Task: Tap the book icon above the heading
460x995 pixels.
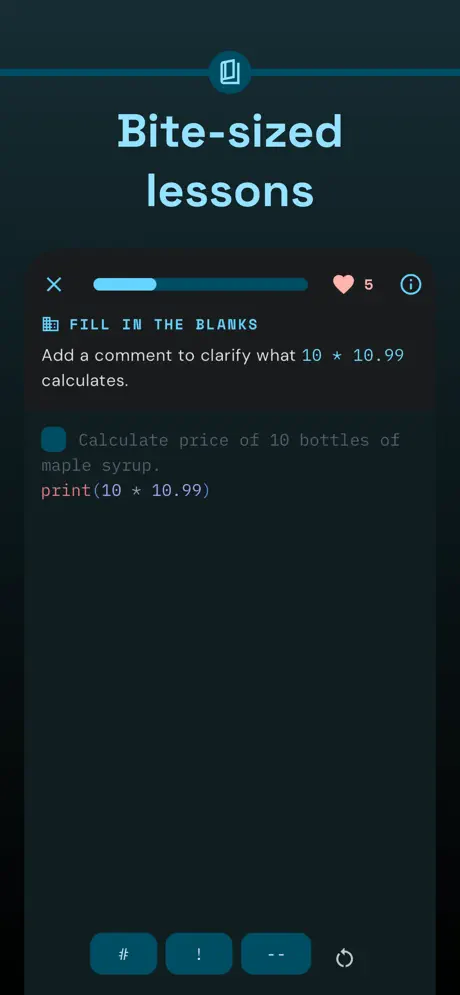Action: coord(230,72)
